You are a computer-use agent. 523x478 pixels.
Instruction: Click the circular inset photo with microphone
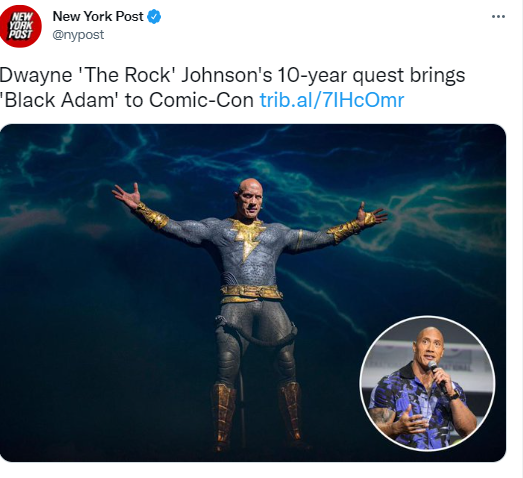427,383
